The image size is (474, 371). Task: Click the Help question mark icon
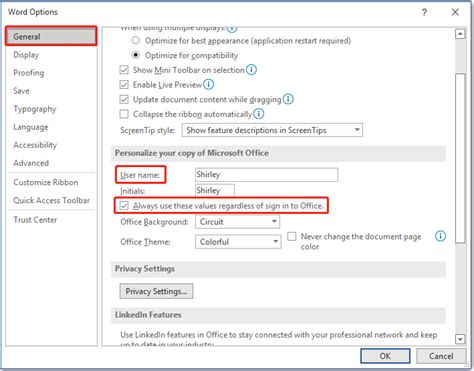click(424, 12)
